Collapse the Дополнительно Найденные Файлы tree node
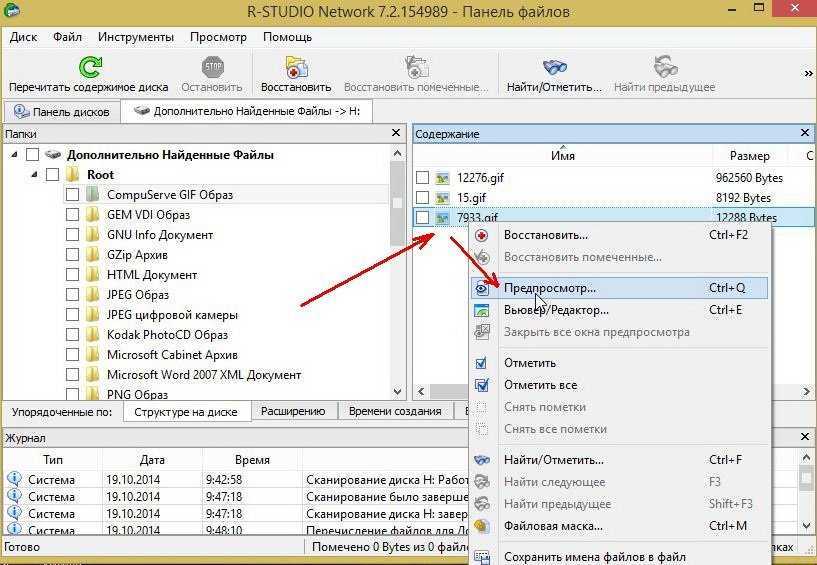The height and width of the screenshot is (565, 817). pos(14,155)
